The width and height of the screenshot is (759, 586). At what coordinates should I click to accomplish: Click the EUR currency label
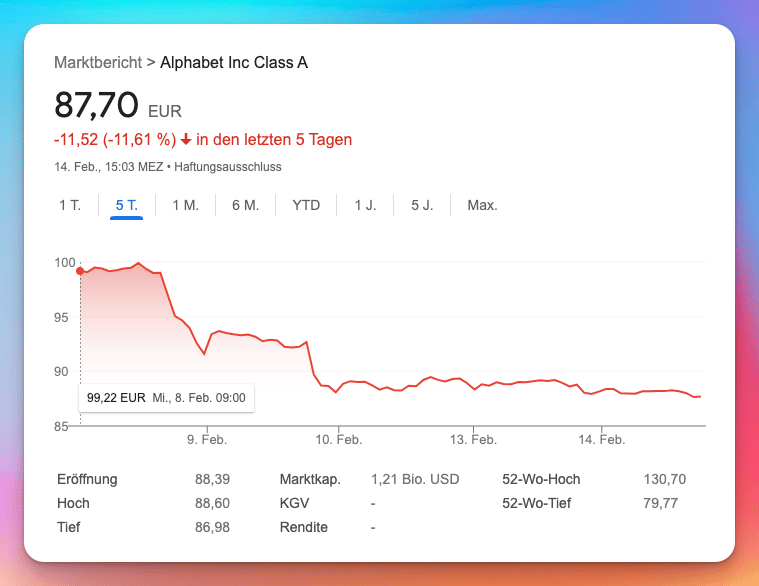point(165,111)
